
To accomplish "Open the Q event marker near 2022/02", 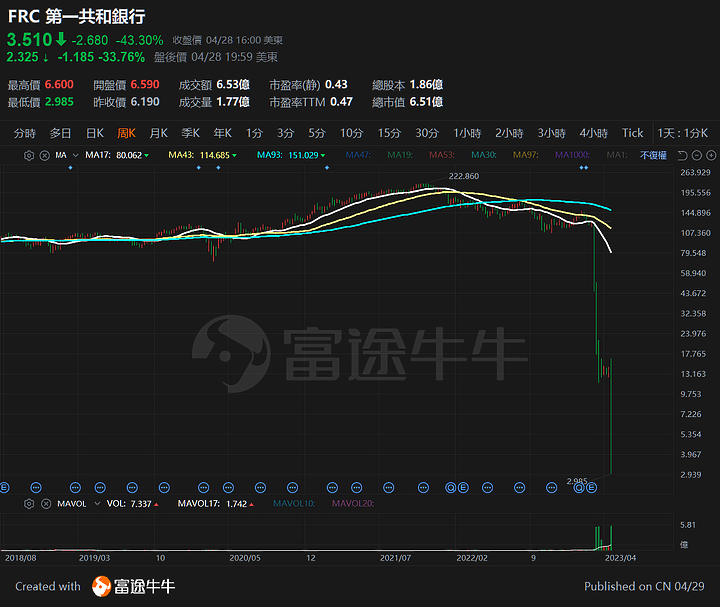I will pos(451,488).
